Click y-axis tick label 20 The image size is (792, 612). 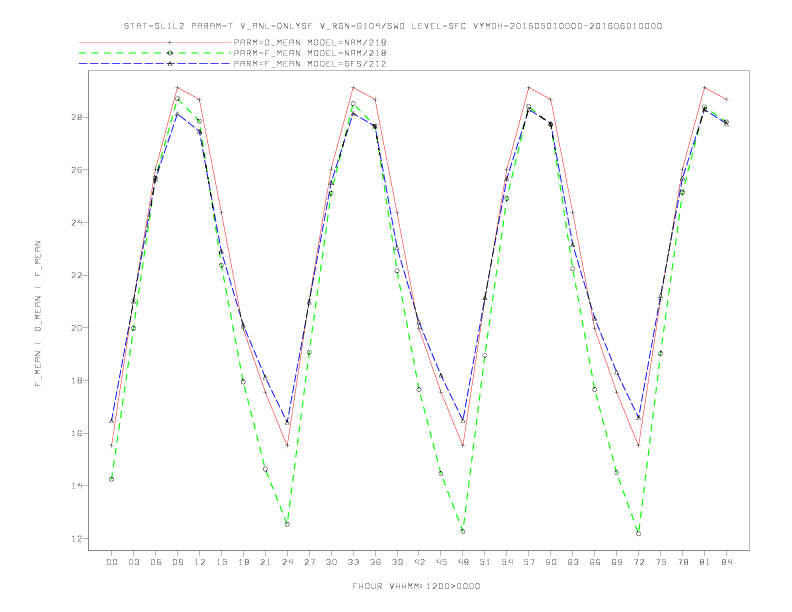(76, 328)
